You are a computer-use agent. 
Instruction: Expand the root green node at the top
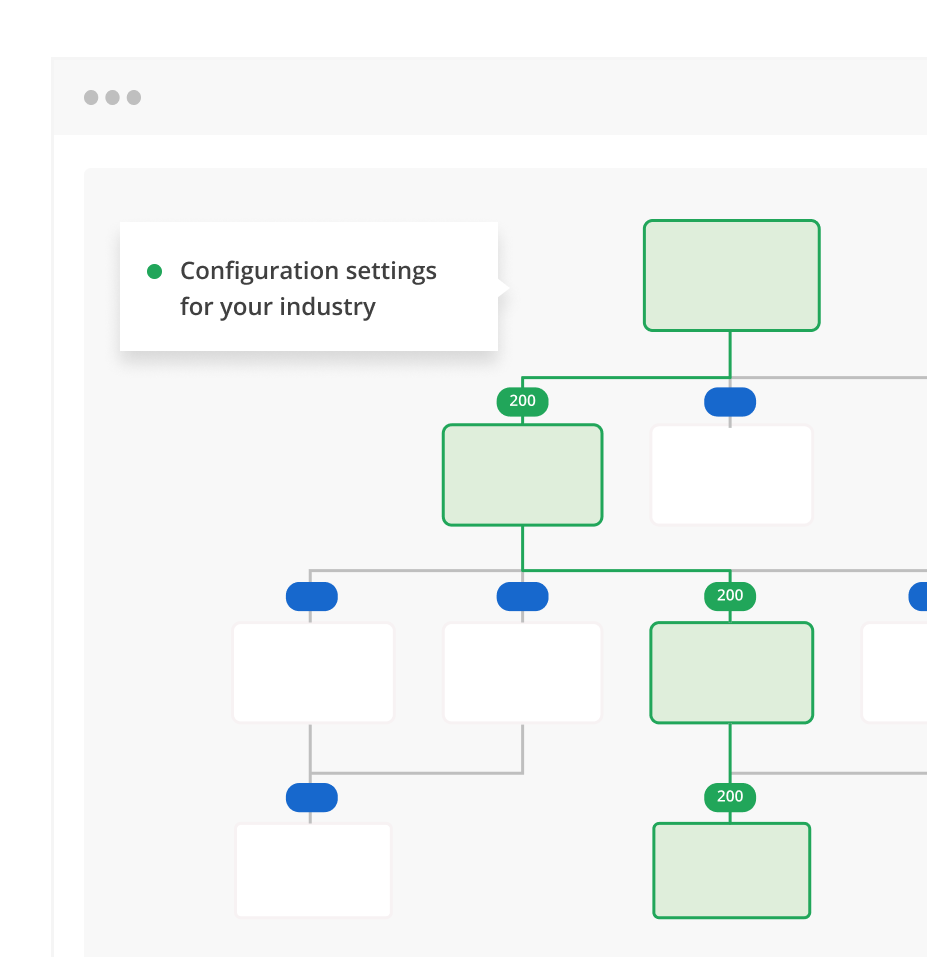pyautogui.click(x=731, y=275)
